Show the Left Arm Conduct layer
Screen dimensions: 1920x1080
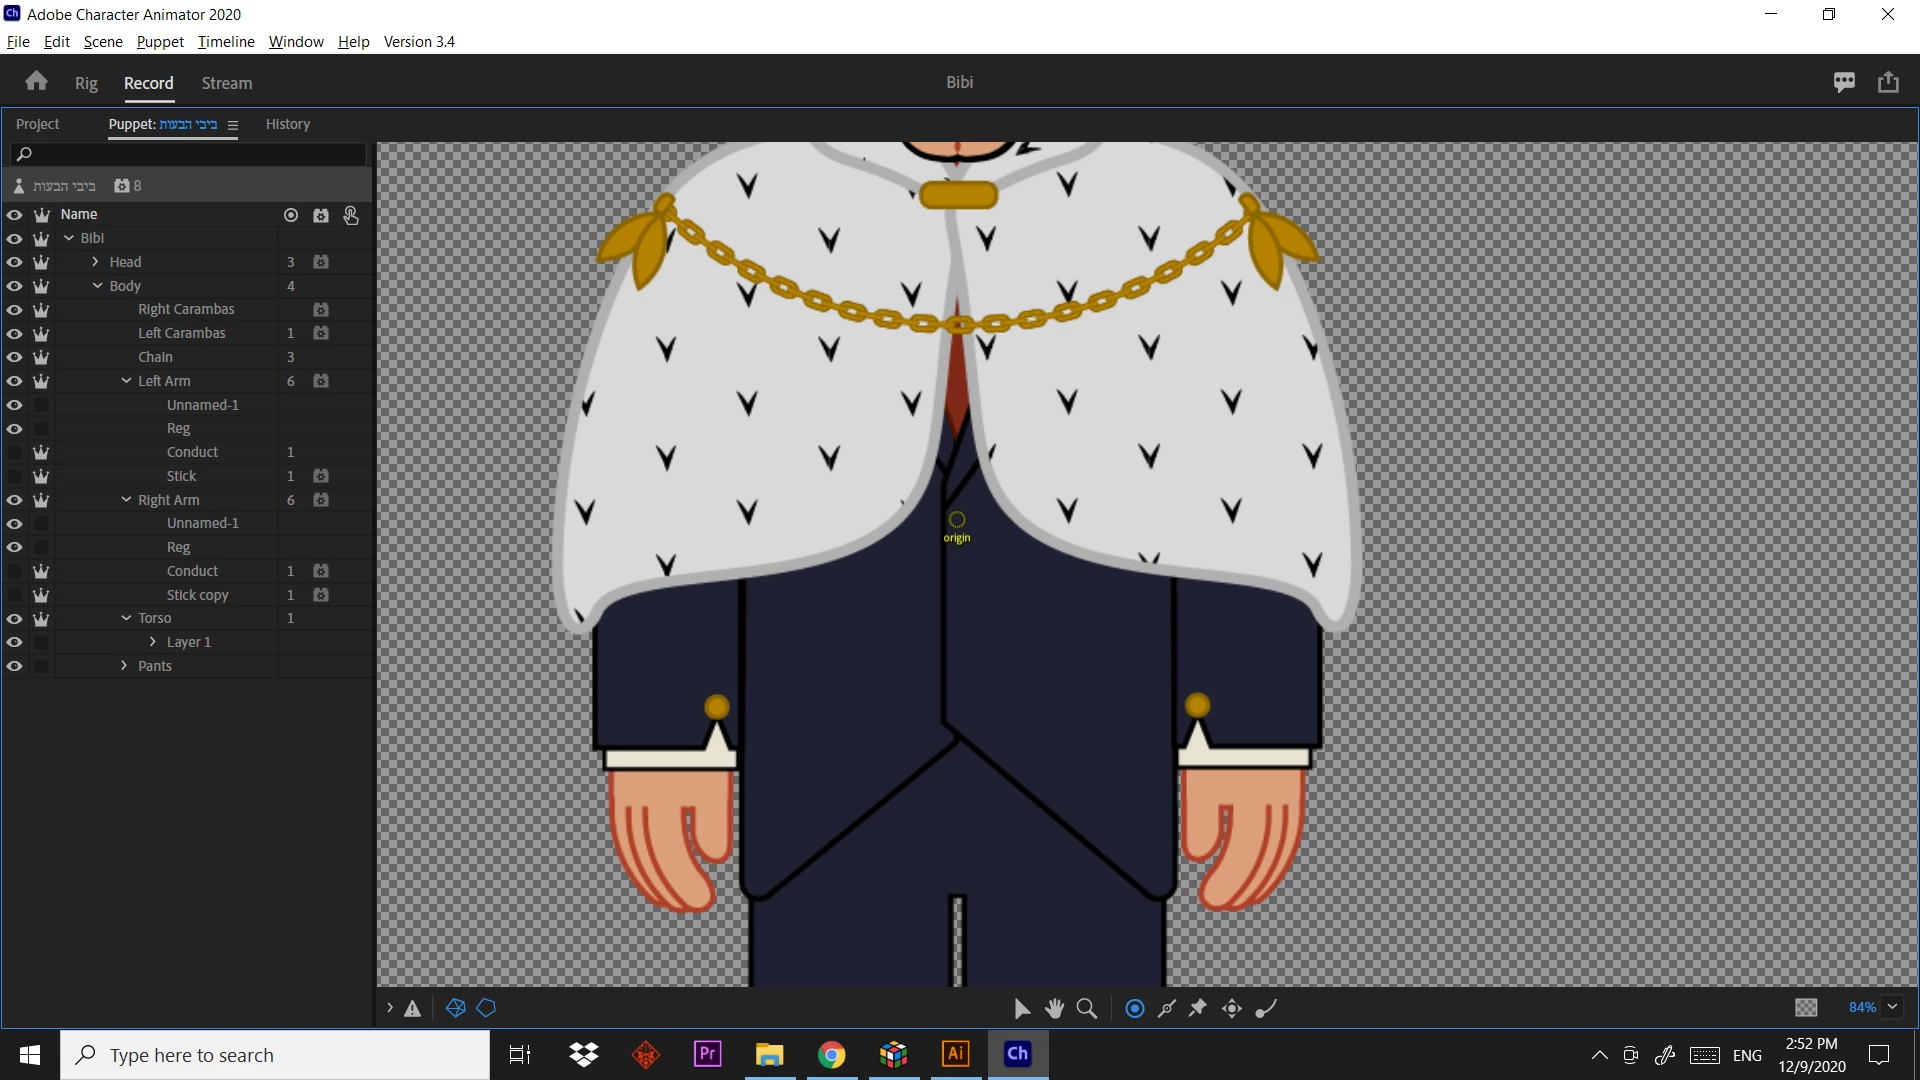[x=14, y=452]
